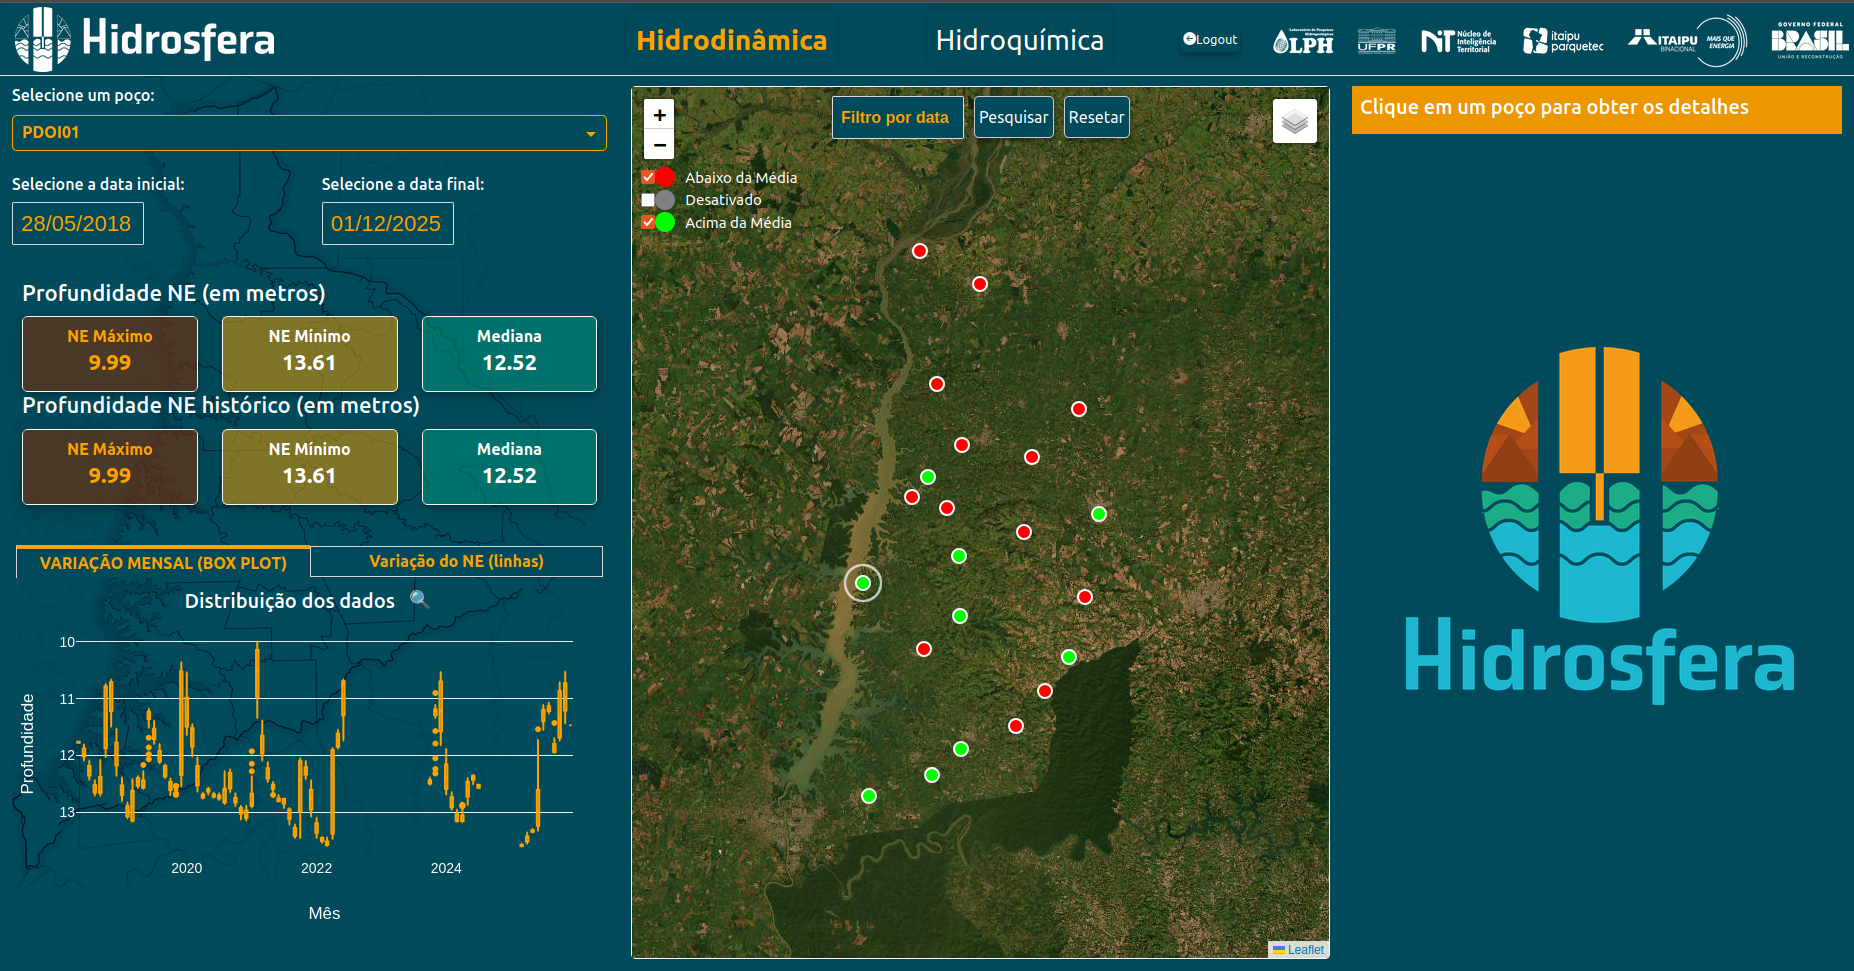The height and width of the screenshot is (971, 1854).
Task: Click the Resetar button
Action: click(x=1096, y=117)
